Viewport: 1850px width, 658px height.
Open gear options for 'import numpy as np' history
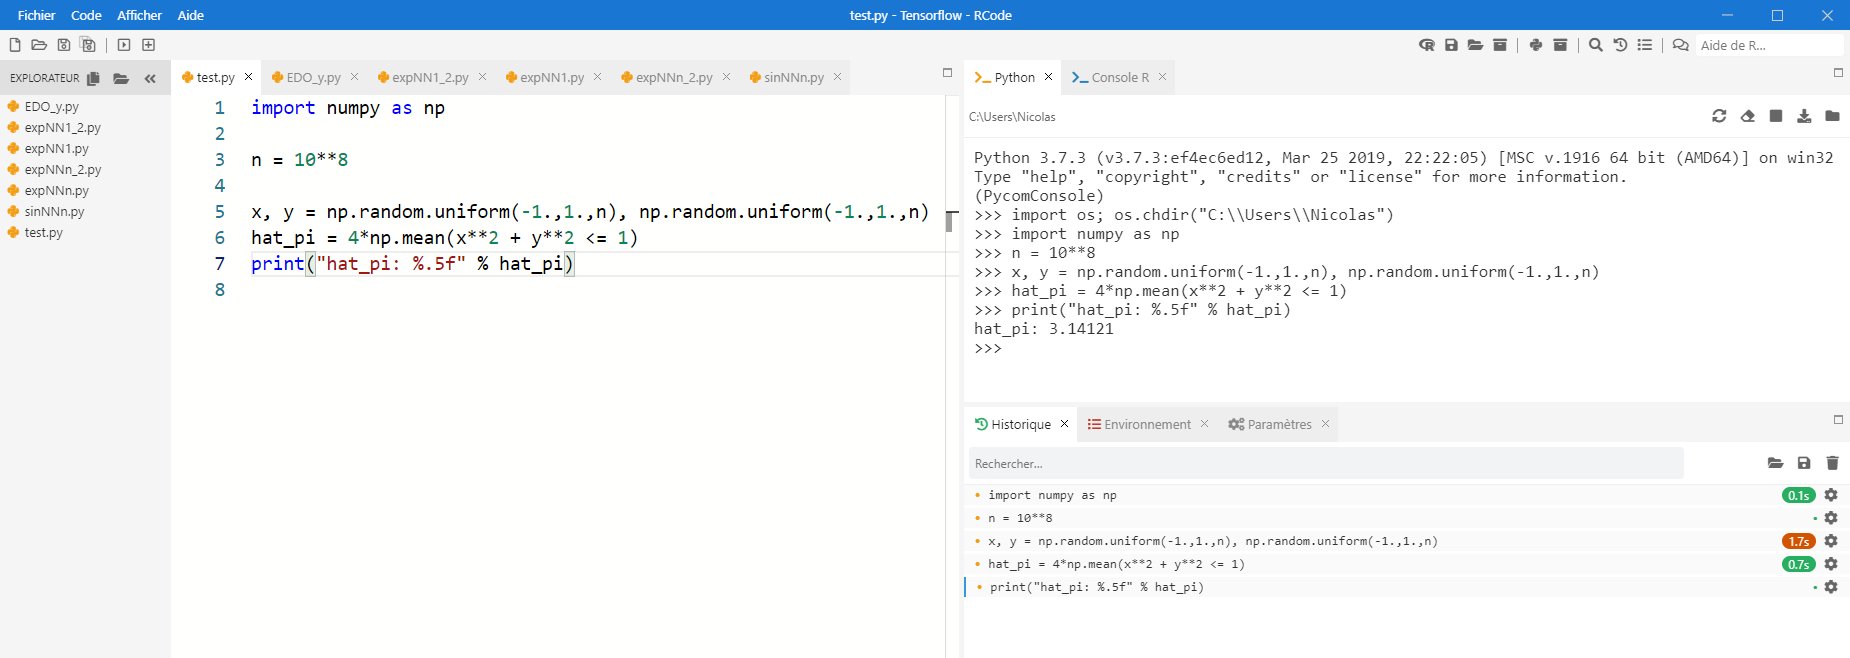point(1831,495)
